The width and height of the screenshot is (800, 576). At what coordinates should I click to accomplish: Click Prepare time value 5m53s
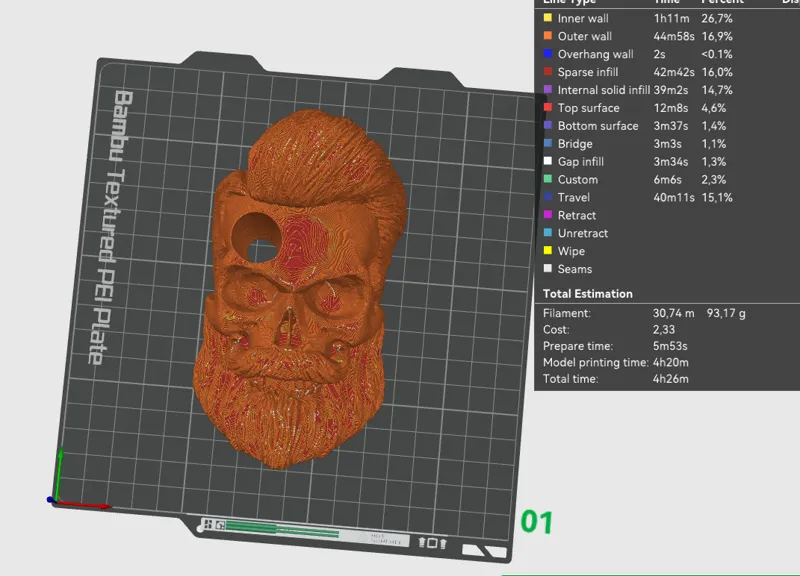tap(670, 346)
